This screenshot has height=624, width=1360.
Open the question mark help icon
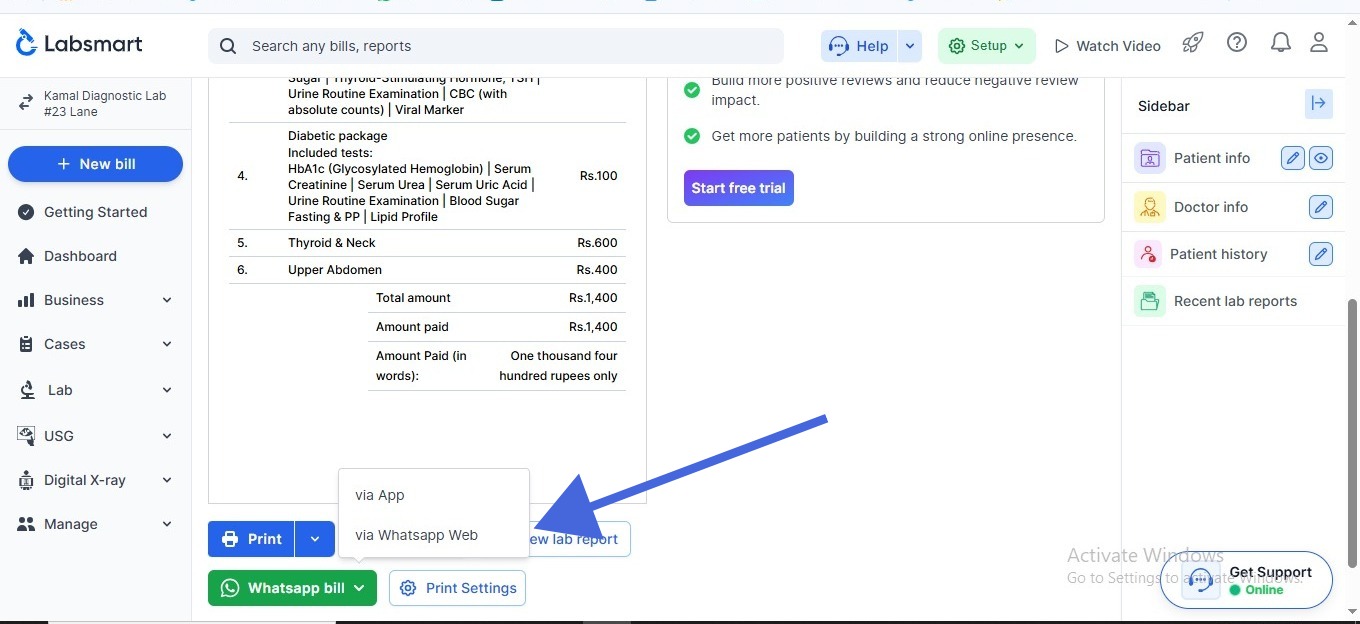[x=1237, y=43]
